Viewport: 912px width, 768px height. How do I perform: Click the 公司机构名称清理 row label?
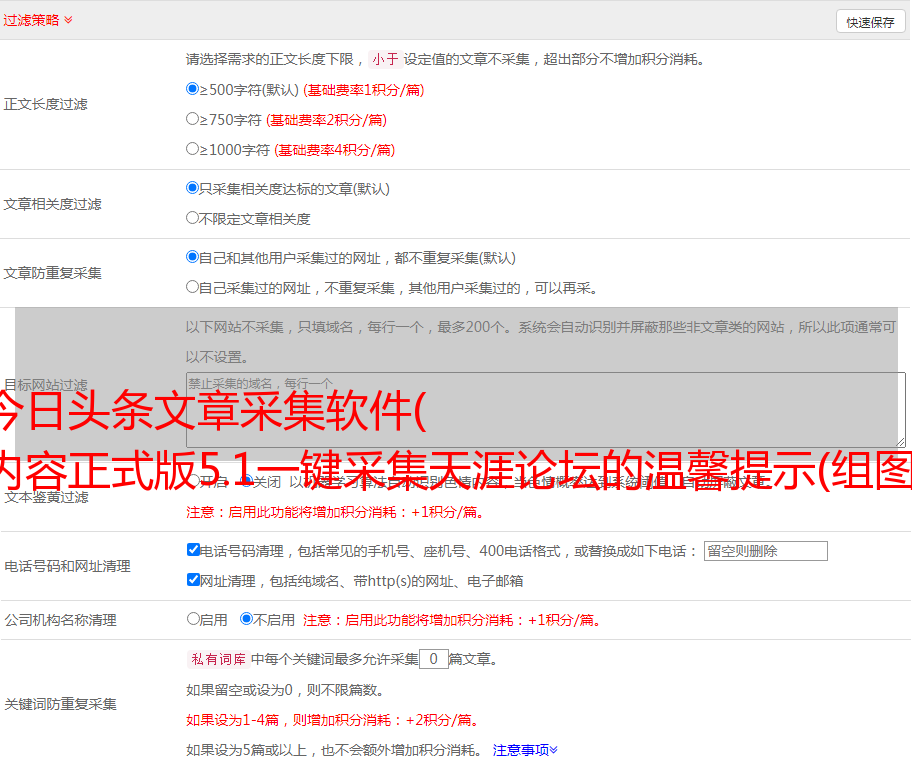[60, 620]
